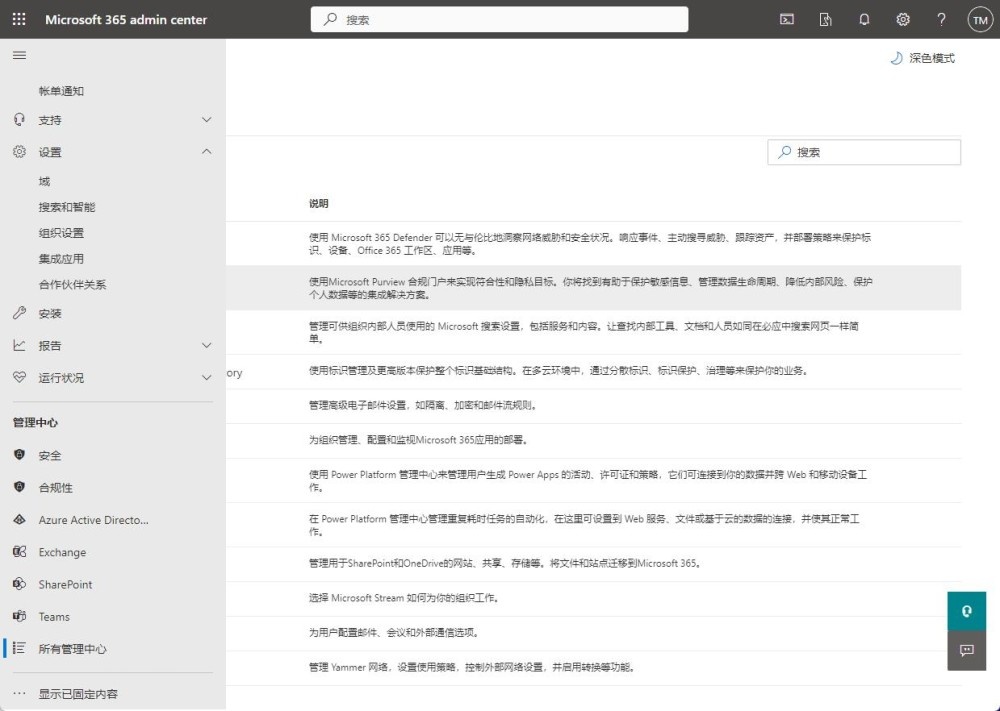Select the Yammer 网络 description row
This screenshot has width=1000, height=711.
tap(593, 668)
